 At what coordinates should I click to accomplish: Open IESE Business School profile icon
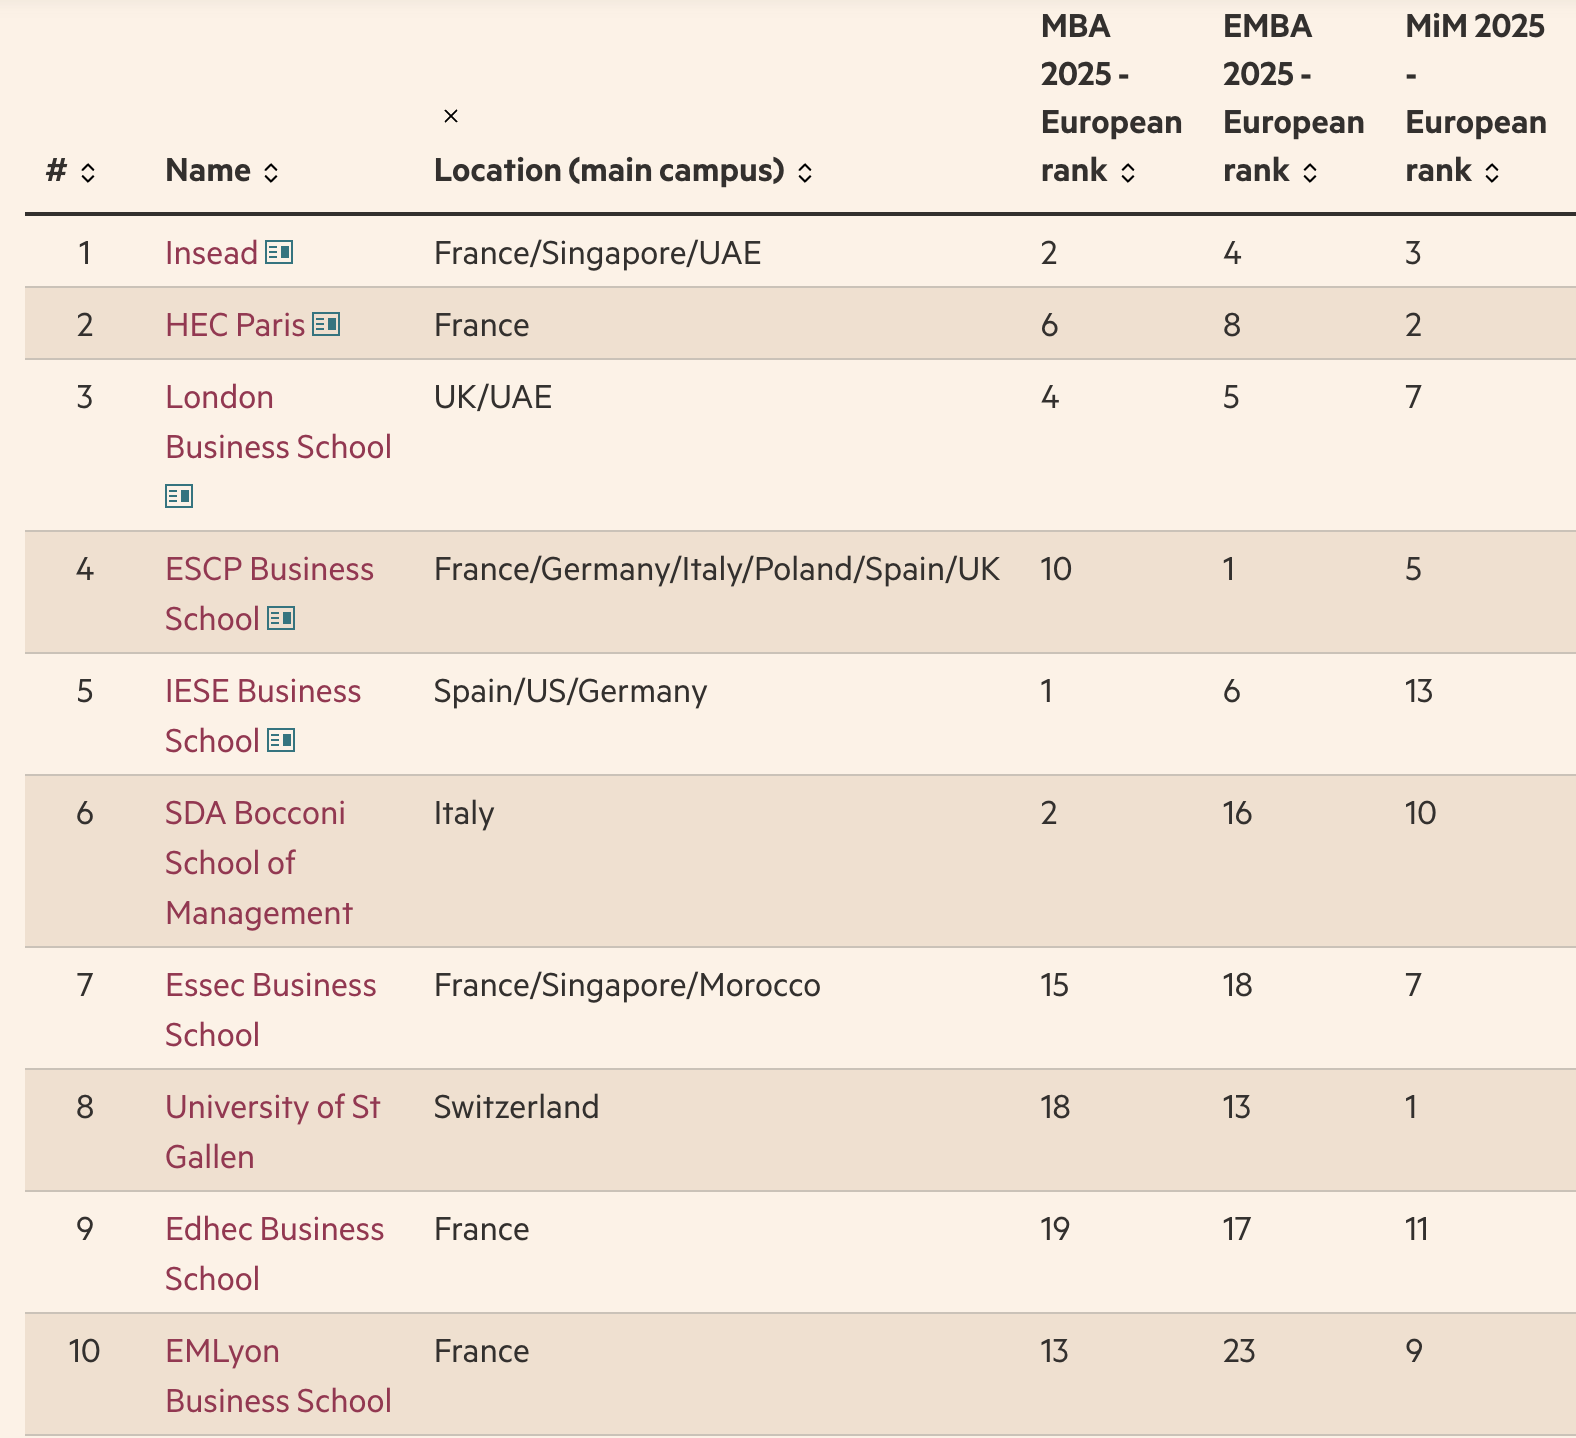(281, 741)
